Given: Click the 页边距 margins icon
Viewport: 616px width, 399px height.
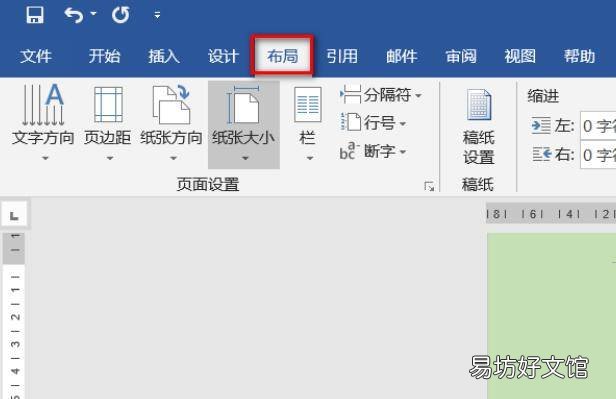Looking at the screenshot, I should [x=108, y=104].
